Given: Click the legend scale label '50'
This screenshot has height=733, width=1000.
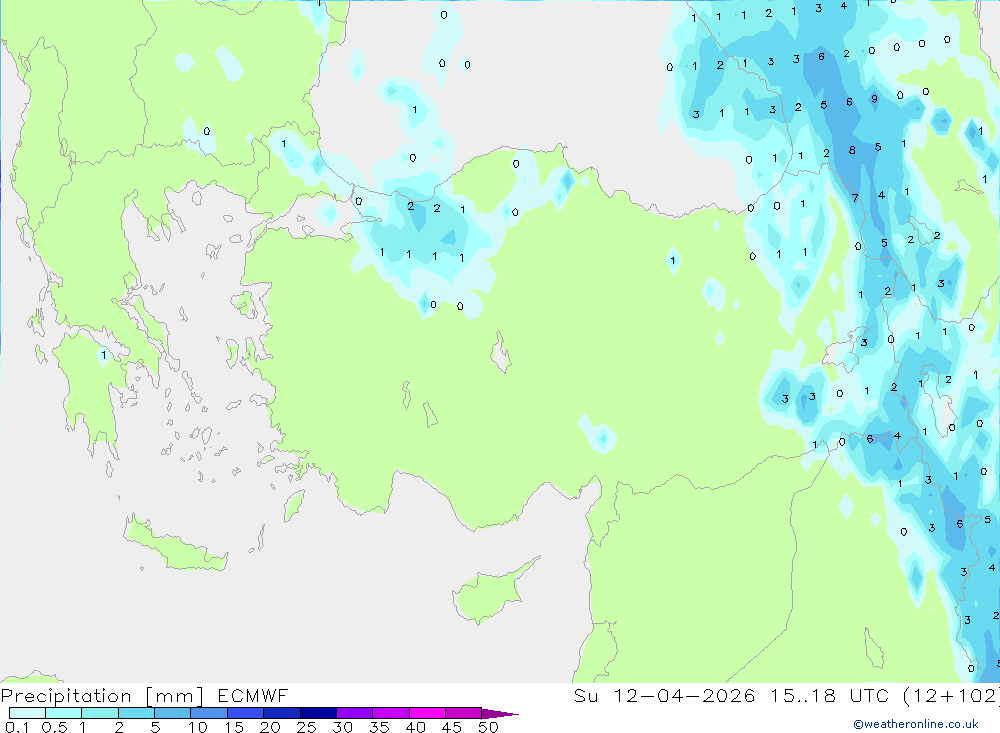Looking at the screenshot, I should pos(489,727).
